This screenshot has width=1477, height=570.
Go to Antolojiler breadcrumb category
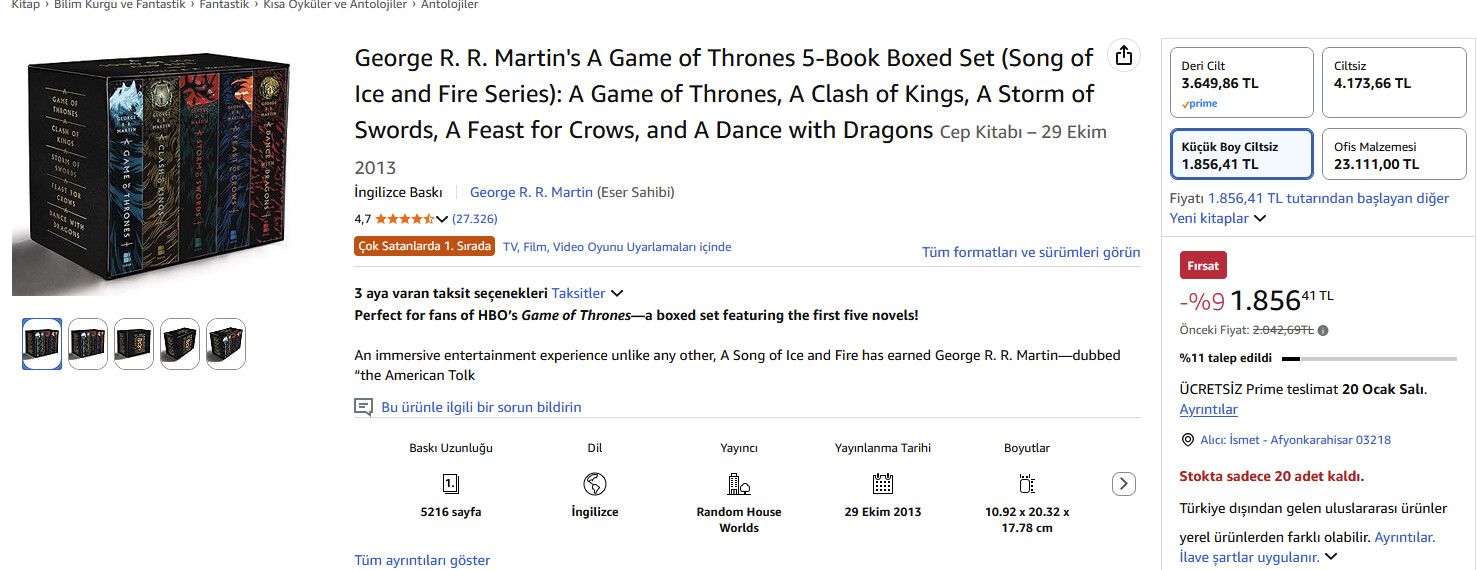click(449, 5)
